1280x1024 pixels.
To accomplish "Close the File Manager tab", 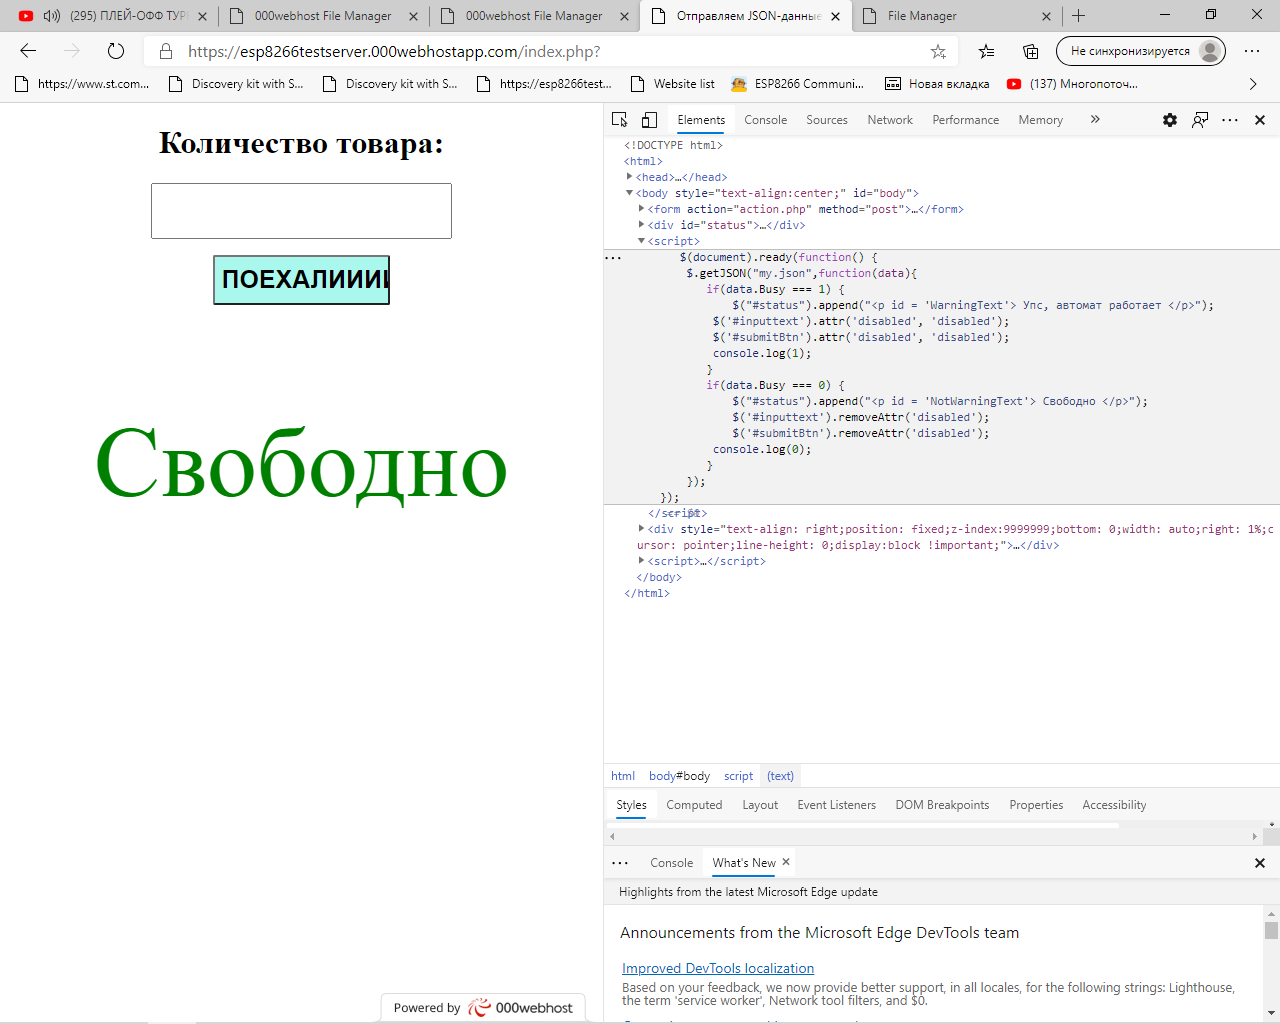I will pyautogui.click(x=1046, y=16).
